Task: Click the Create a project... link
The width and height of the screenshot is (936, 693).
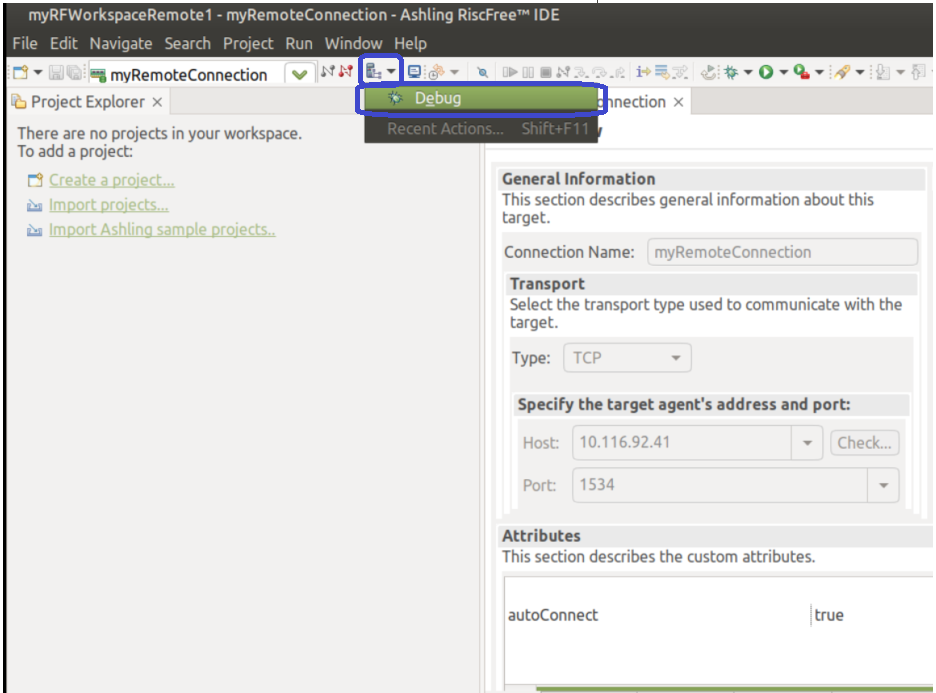Action: [112, 180]
